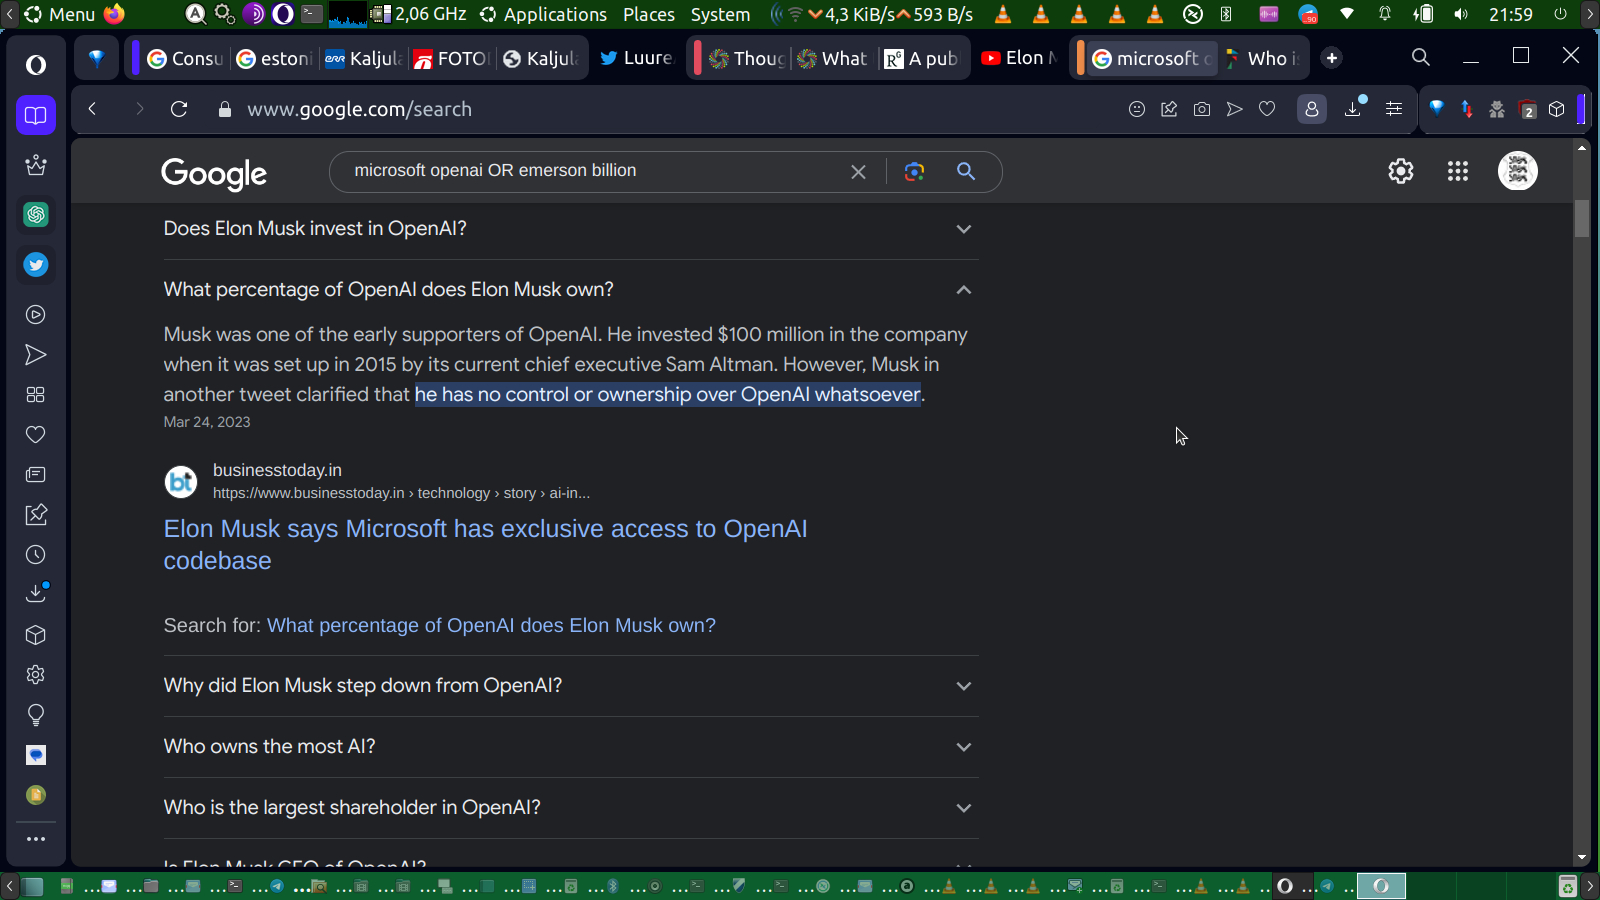Viewport: 1600px width, 900px height.
Task: Open Google apps grid
Action: point(1457,171)
